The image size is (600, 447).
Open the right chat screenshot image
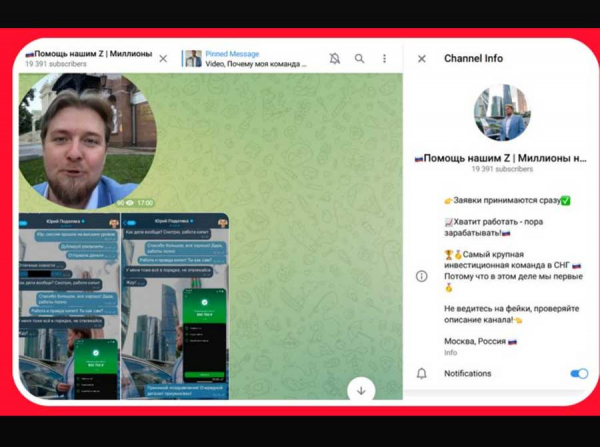175,308
